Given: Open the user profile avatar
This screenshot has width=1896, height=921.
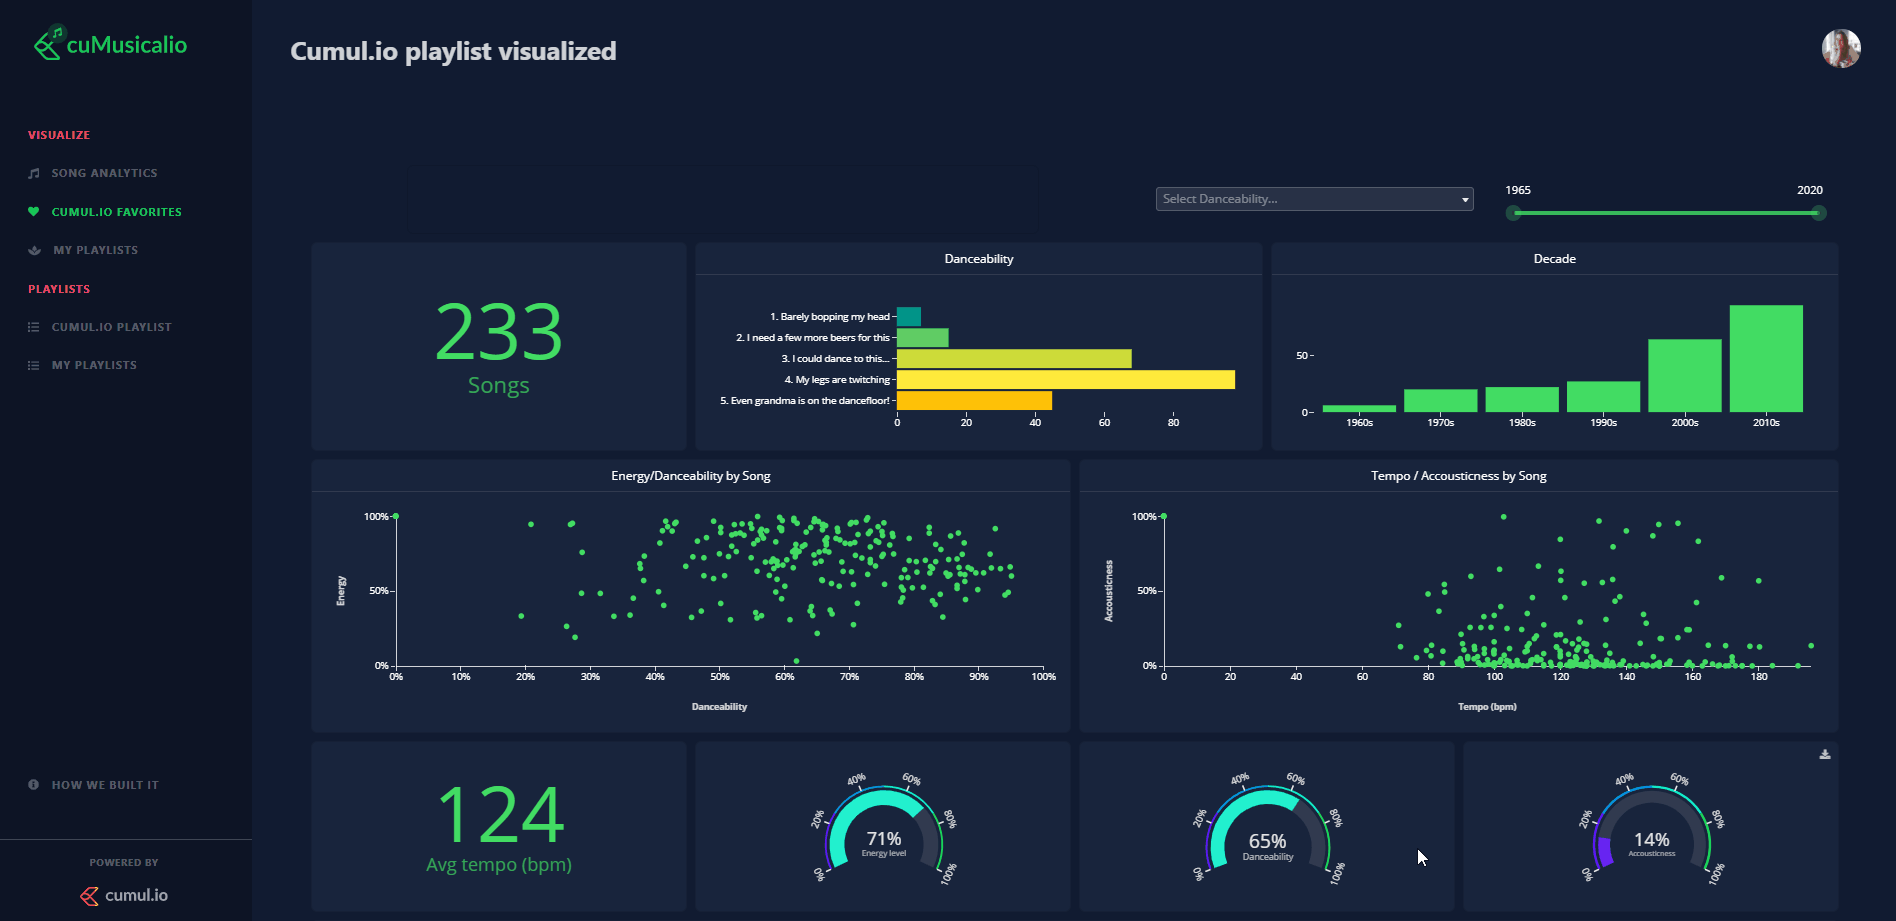Looking at the screenshot, I should pos(1840,49).
